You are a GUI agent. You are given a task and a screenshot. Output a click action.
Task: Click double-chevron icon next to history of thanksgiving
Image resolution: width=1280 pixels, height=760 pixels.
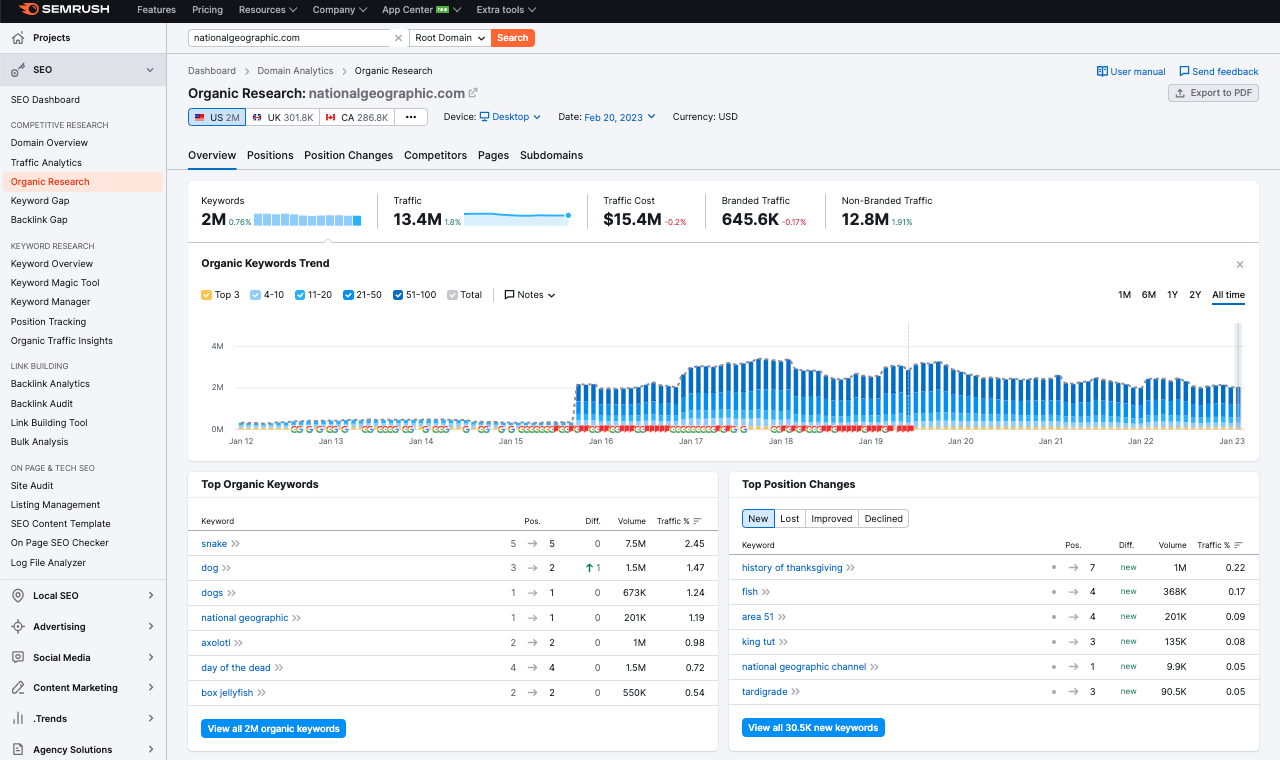coord(851,568)
